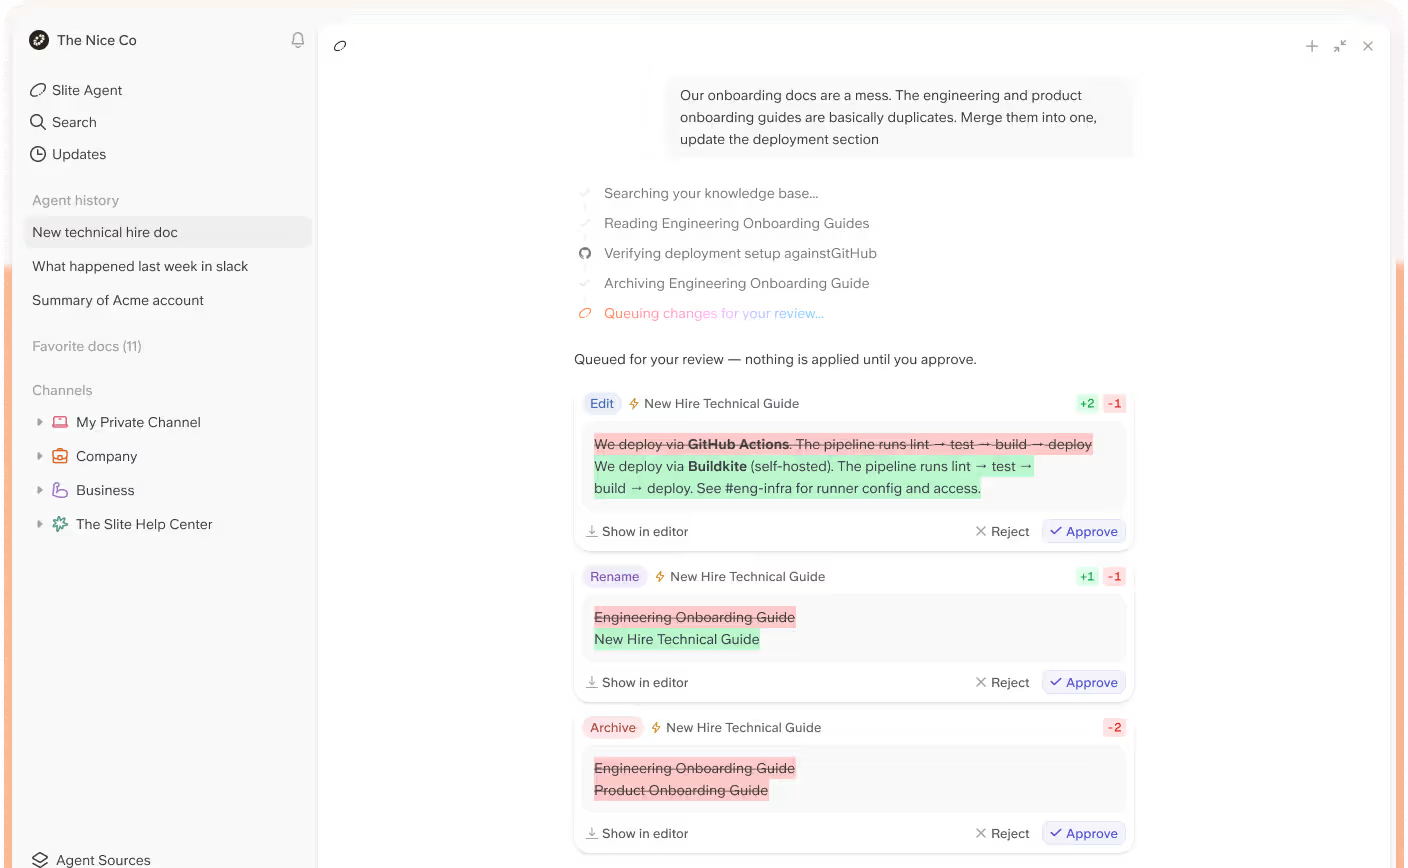Expand The Slite Help Center arrow
The height and width of the screenshot is (868, 1408).
[x=39, y=524]
